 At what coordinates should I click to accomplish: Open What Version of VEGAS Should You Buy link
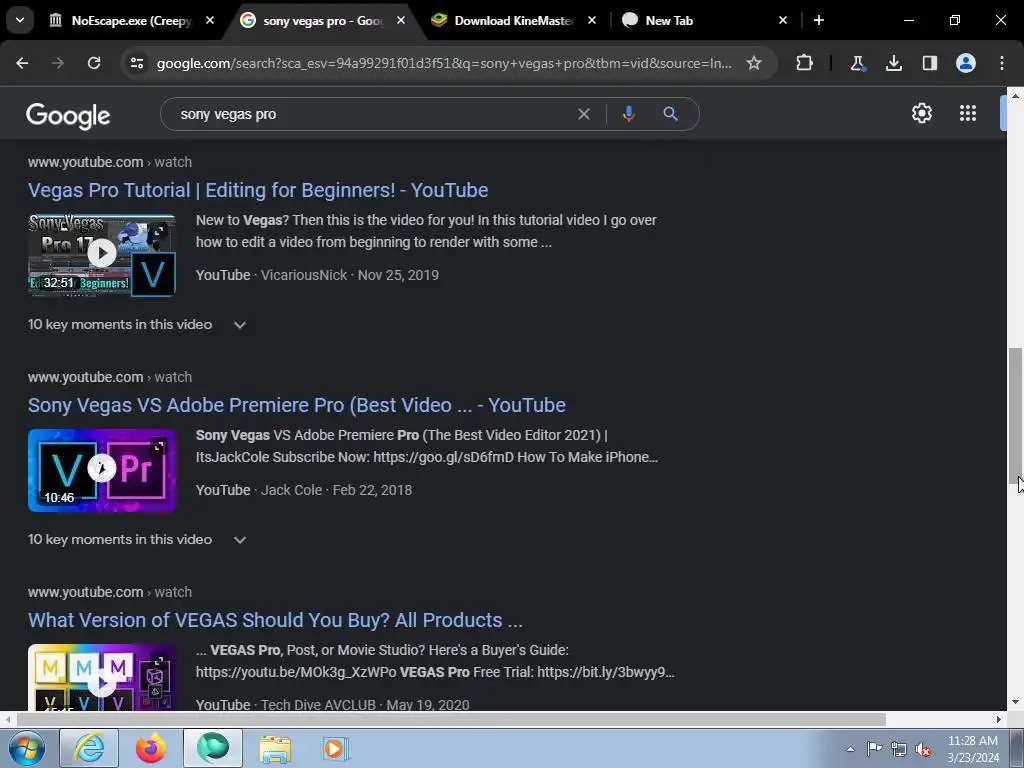pos(275,620)
